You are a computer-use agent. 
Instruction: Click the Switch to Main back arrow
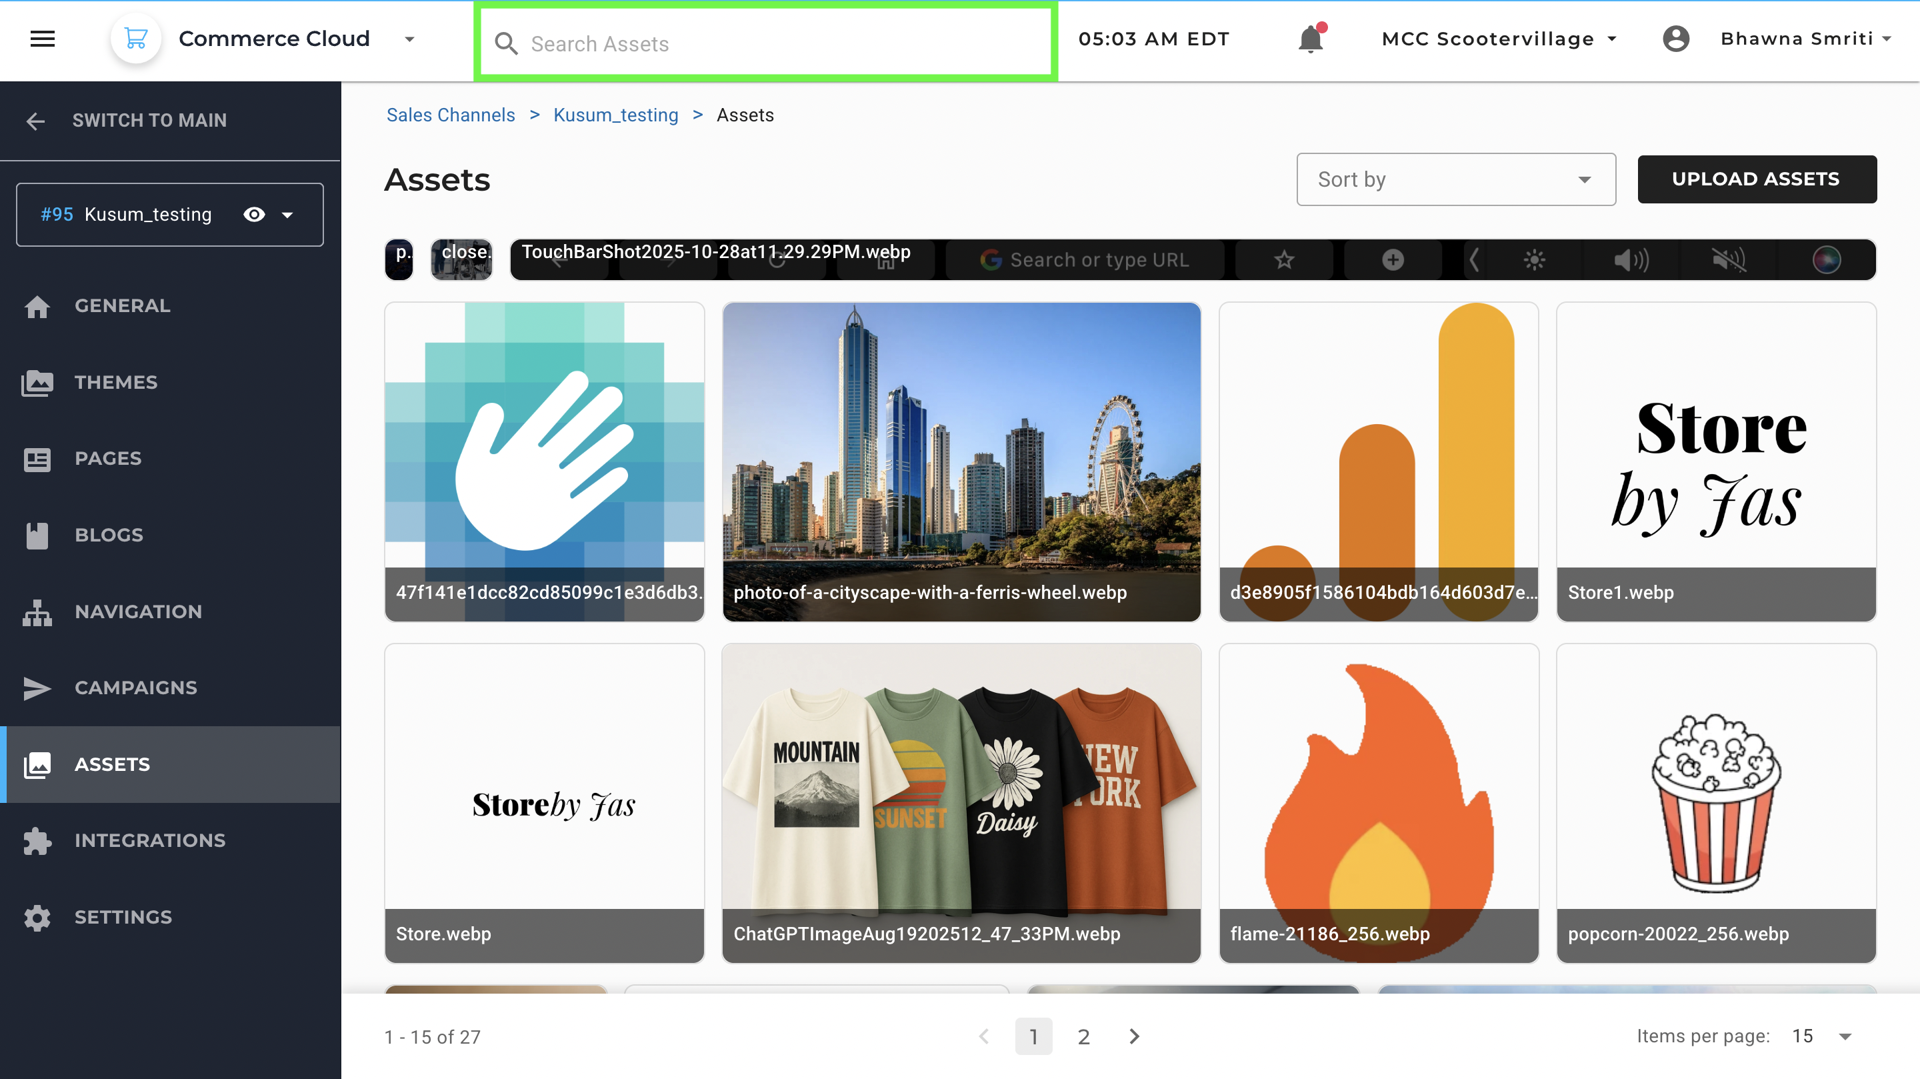[36, 121]
